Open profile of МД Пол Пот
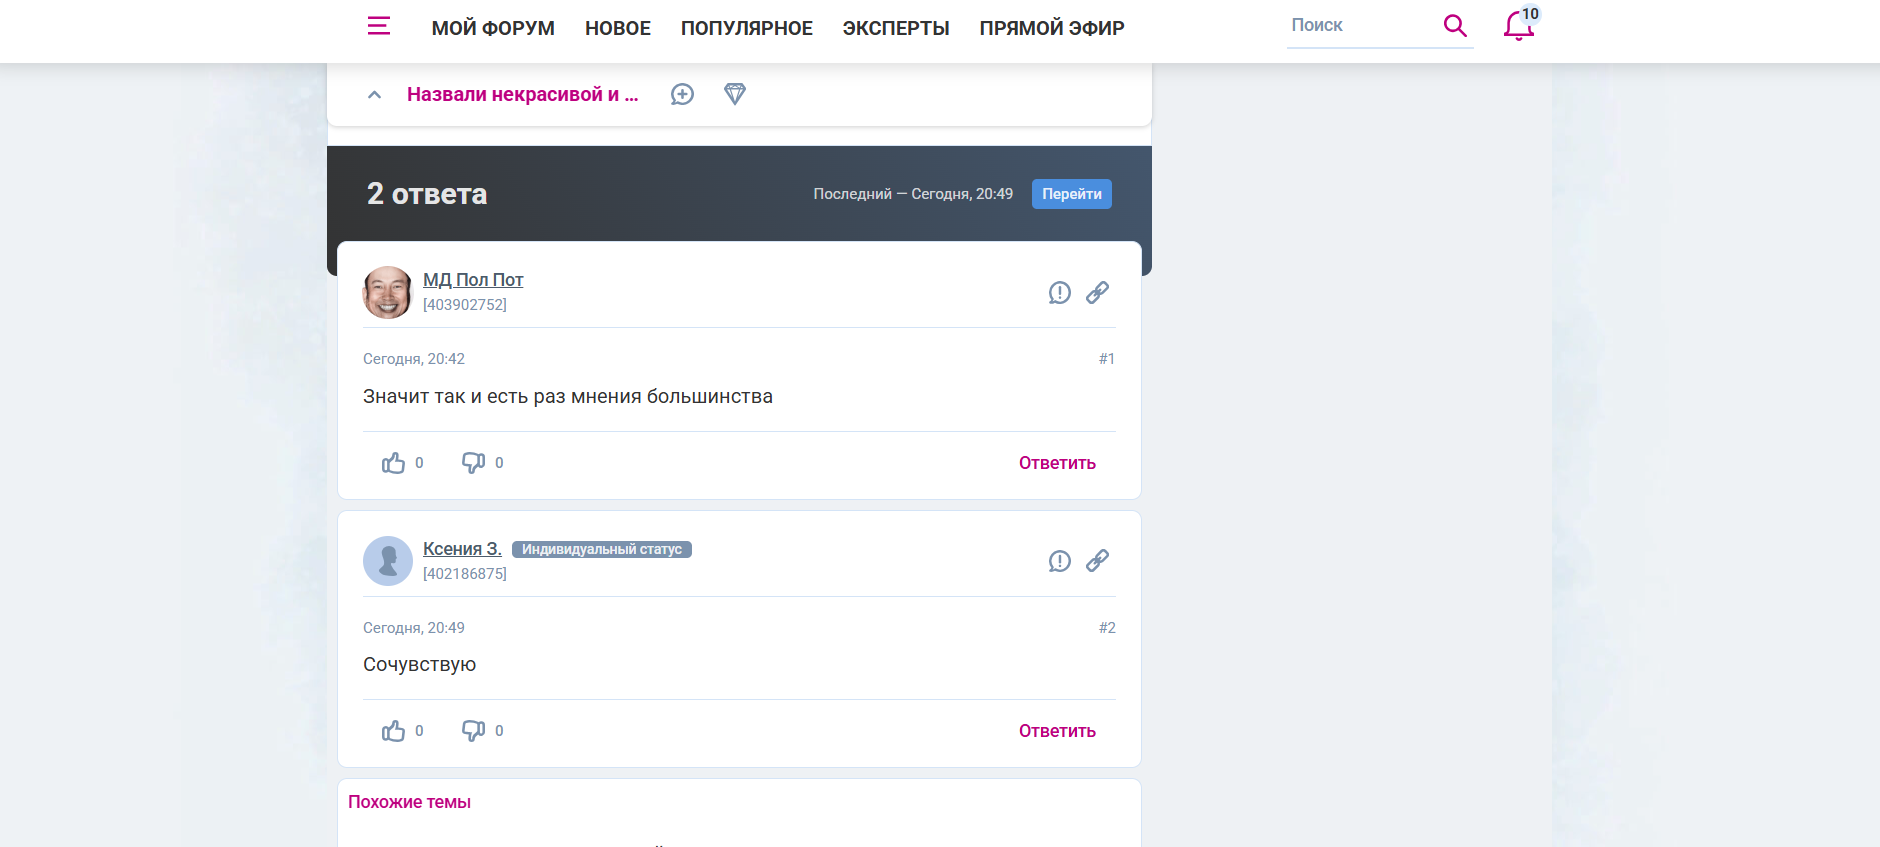The image size is (1880, 847). (473, 280)
